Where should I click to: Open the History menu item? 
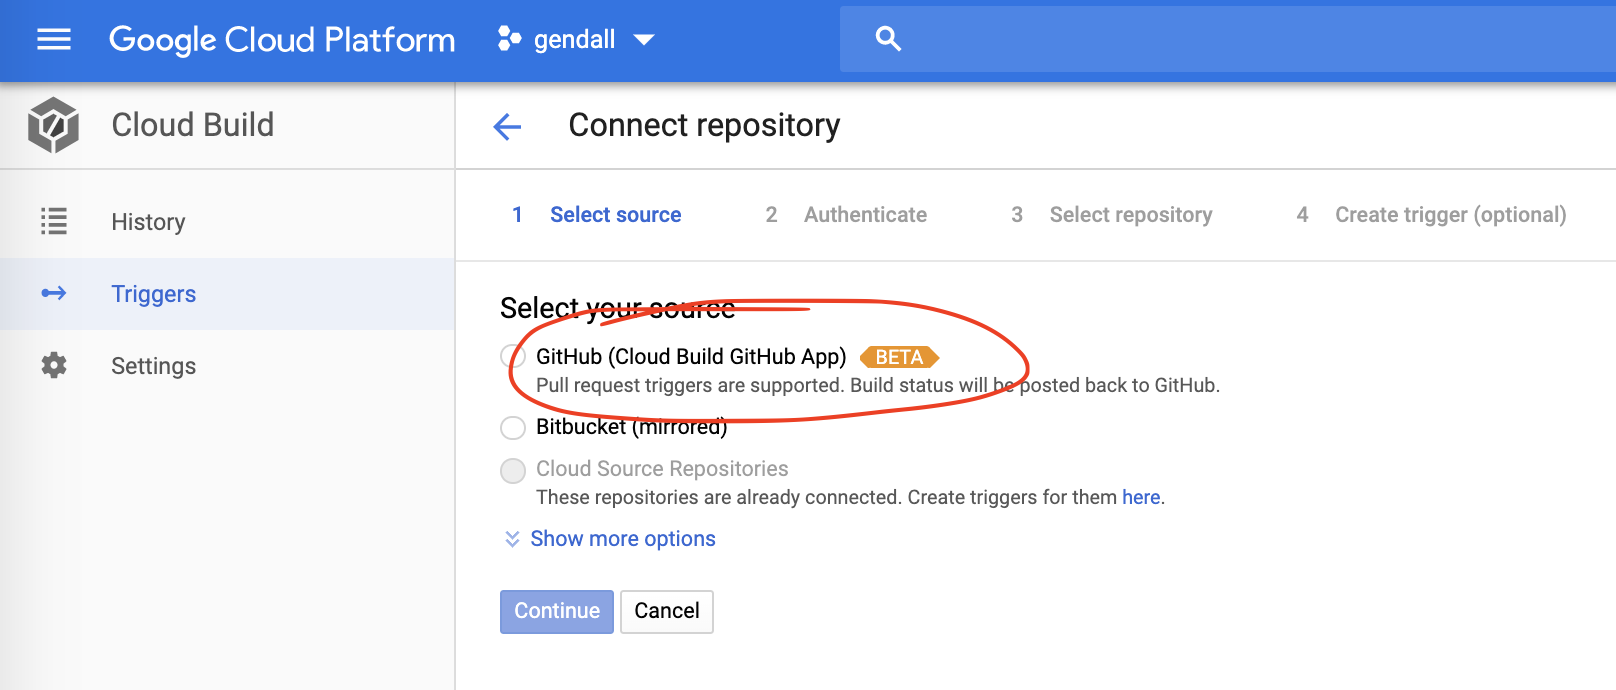(x=148, y=222)
